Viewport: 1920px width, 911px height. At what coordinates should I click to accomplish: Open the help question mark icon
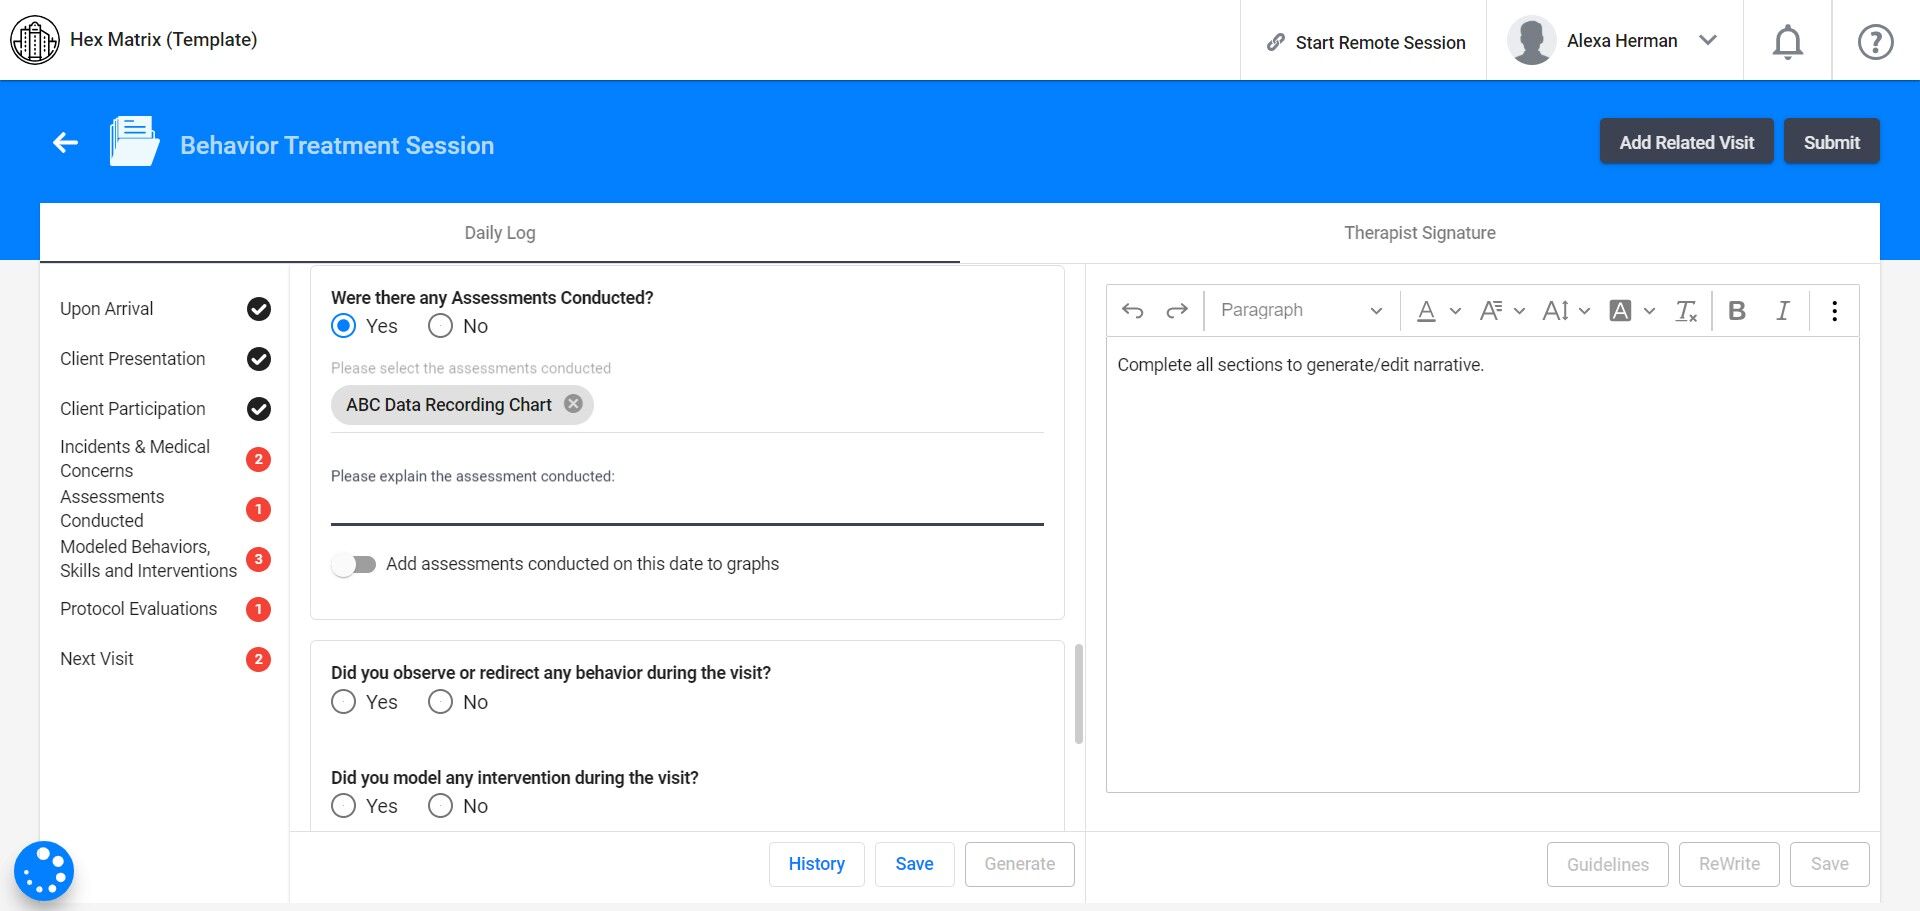1875,42
